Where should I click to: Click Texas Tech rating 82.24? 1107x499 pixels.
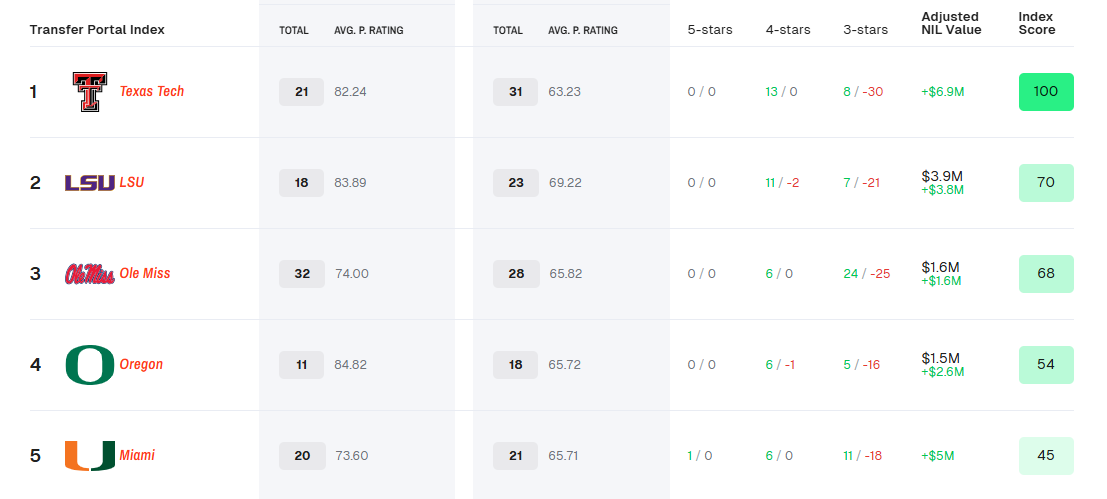click(x=350, y=92)
